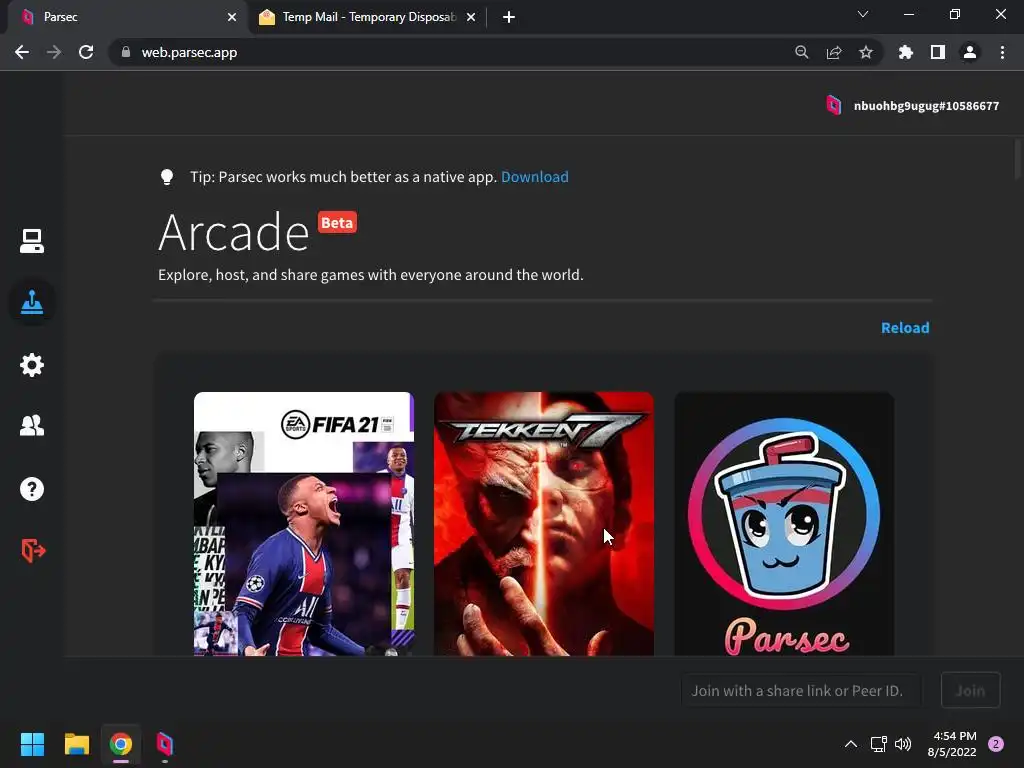Click the Reload link for Arcade
The width and height of the screenshot is (1024, 768).
pyautogui.click(x=905, y=328)
